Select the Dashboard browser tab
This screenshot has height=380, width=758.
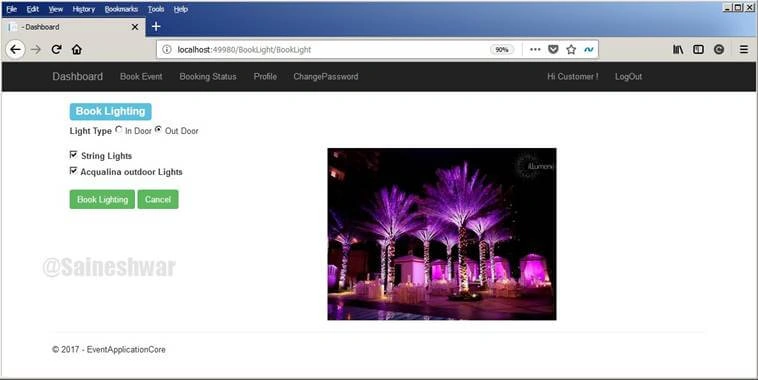pos(73,27)
